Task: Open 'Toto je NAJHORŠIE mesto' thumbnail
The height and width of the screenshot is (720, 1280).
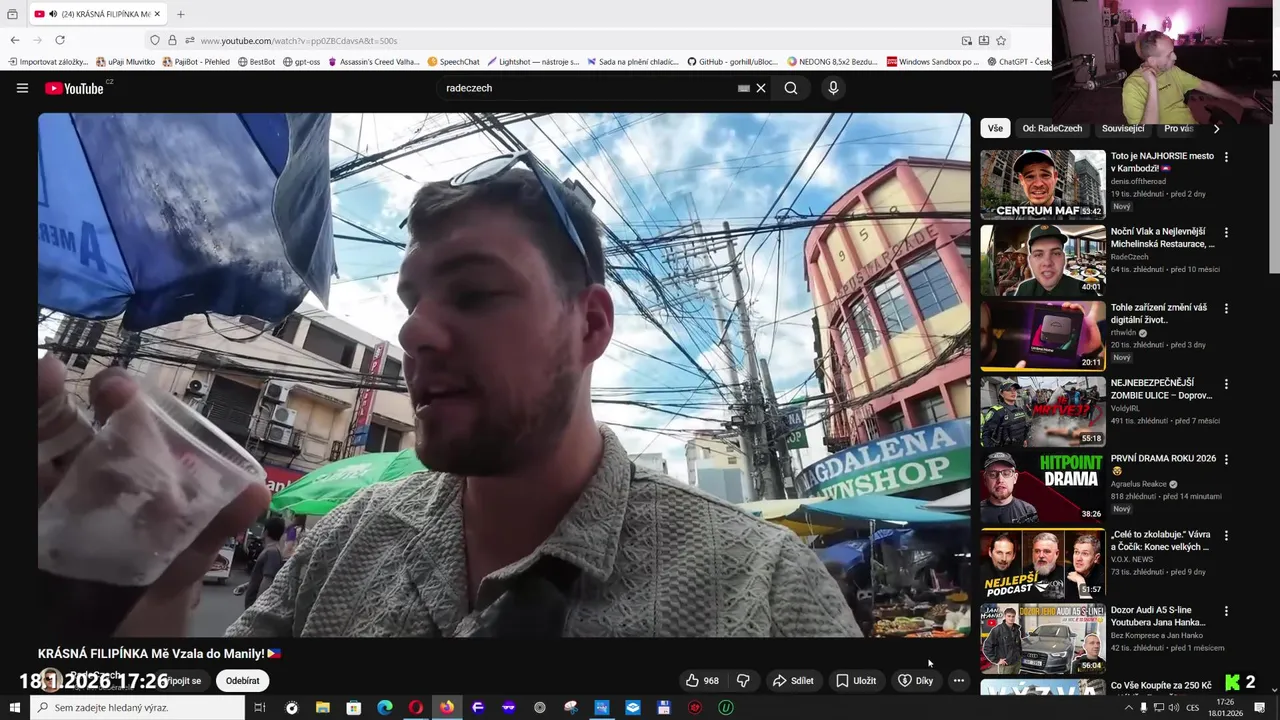Action: (x=1043, y=184)
